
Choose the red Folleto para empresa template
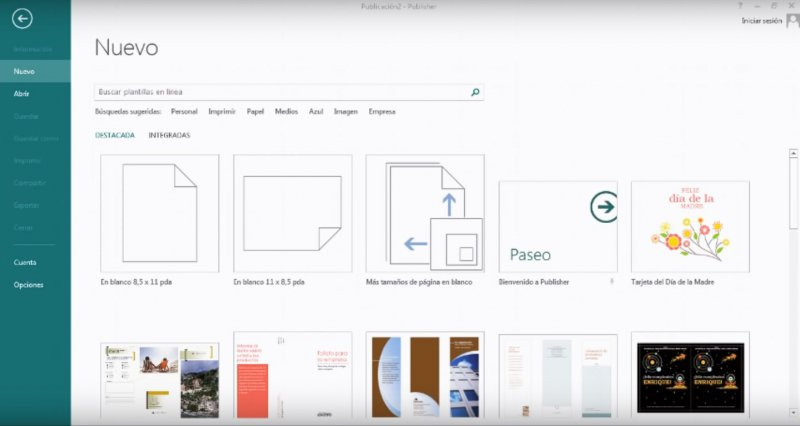tap(292, 375)
